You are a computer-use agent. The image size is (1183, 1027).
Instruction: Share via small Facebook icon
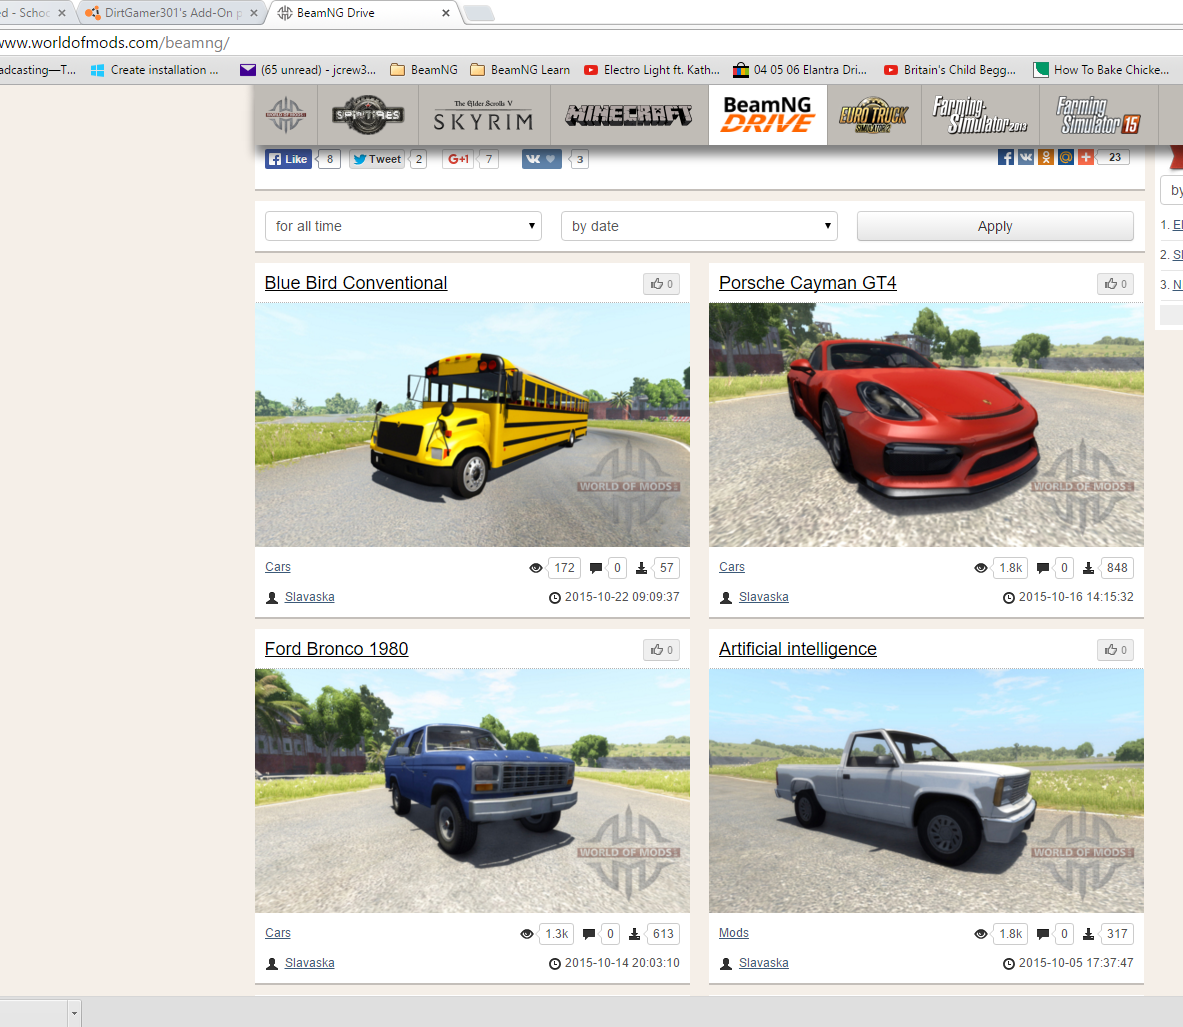coord(1006,157)
